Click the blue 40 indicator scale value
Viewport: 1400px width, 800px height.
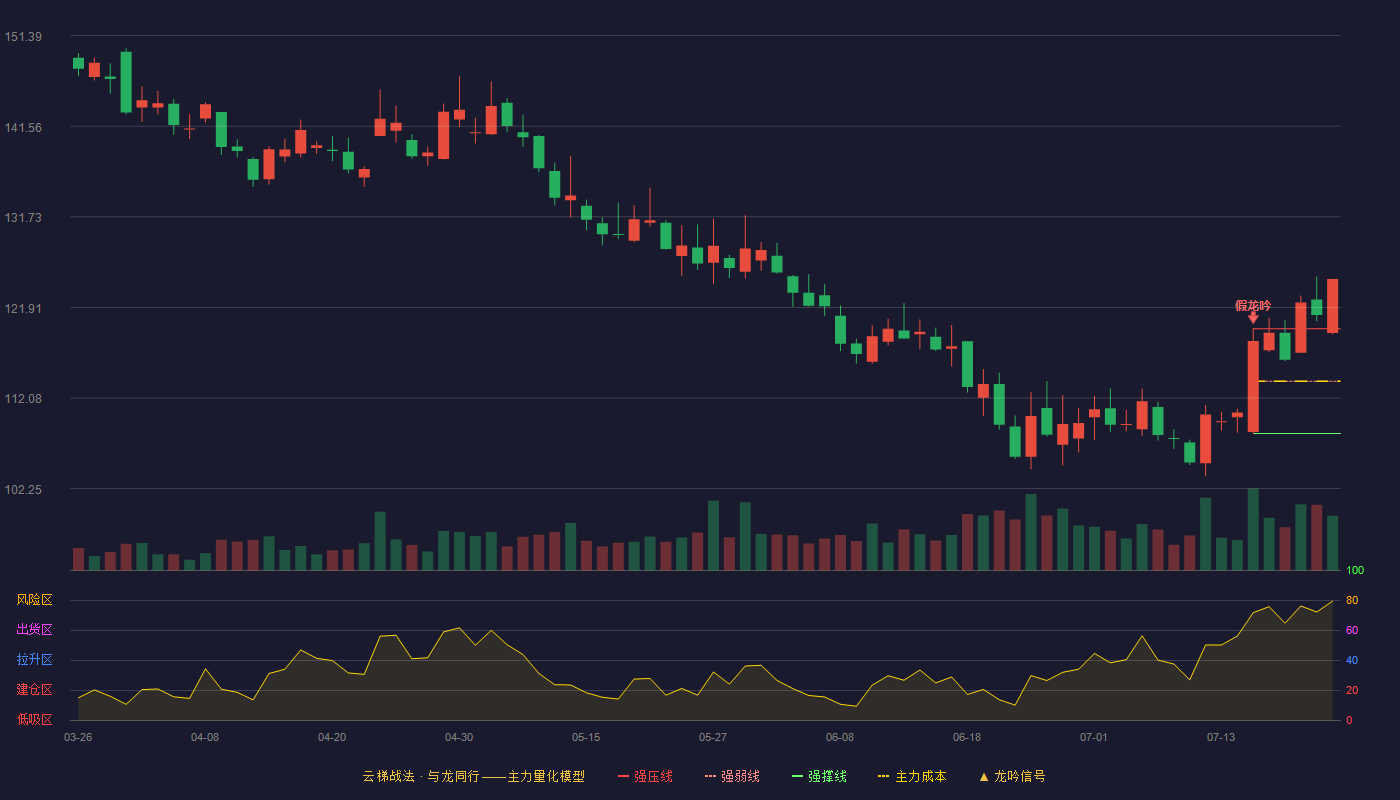tap(1351, 660)
